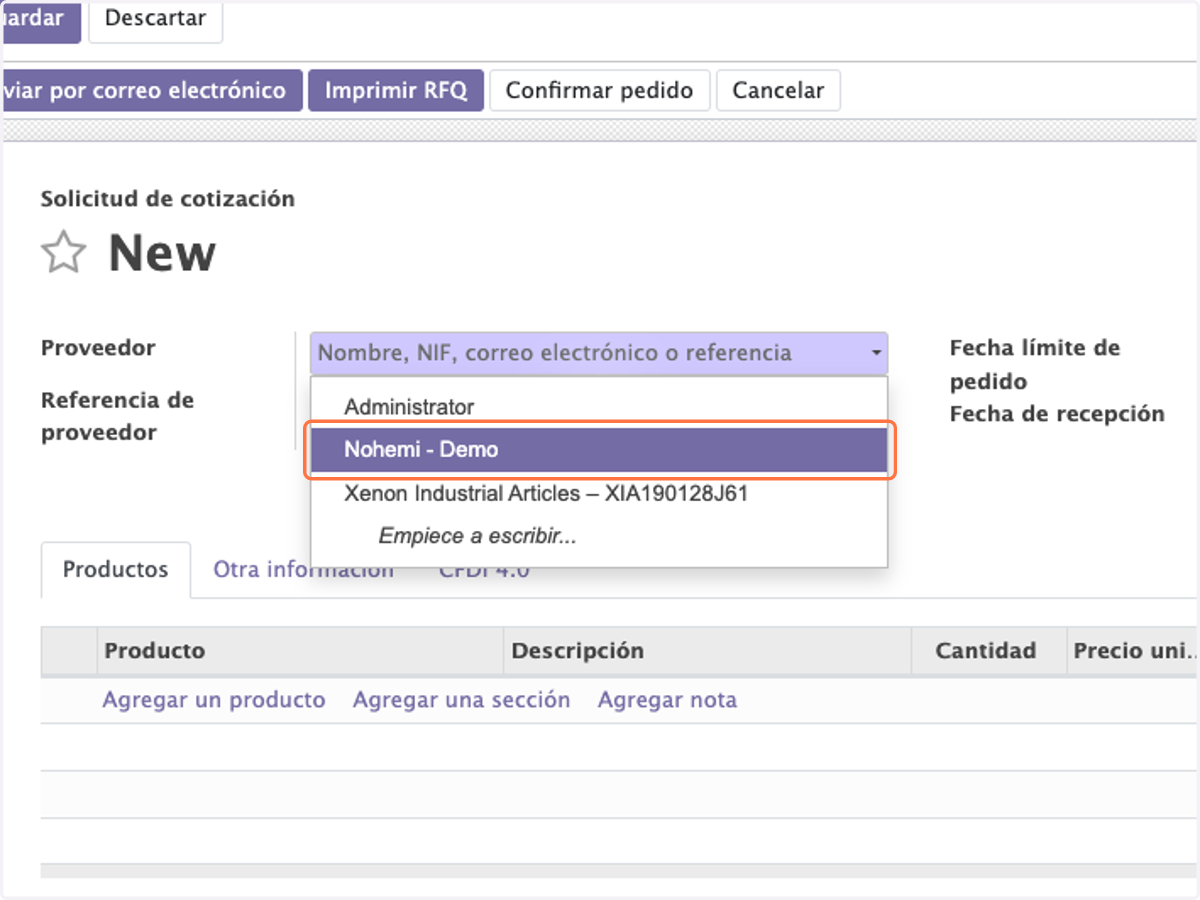Viewport: 1200px width, 900px height.
Task: Click the partially visible Guardar button
Action: point(40,19)
